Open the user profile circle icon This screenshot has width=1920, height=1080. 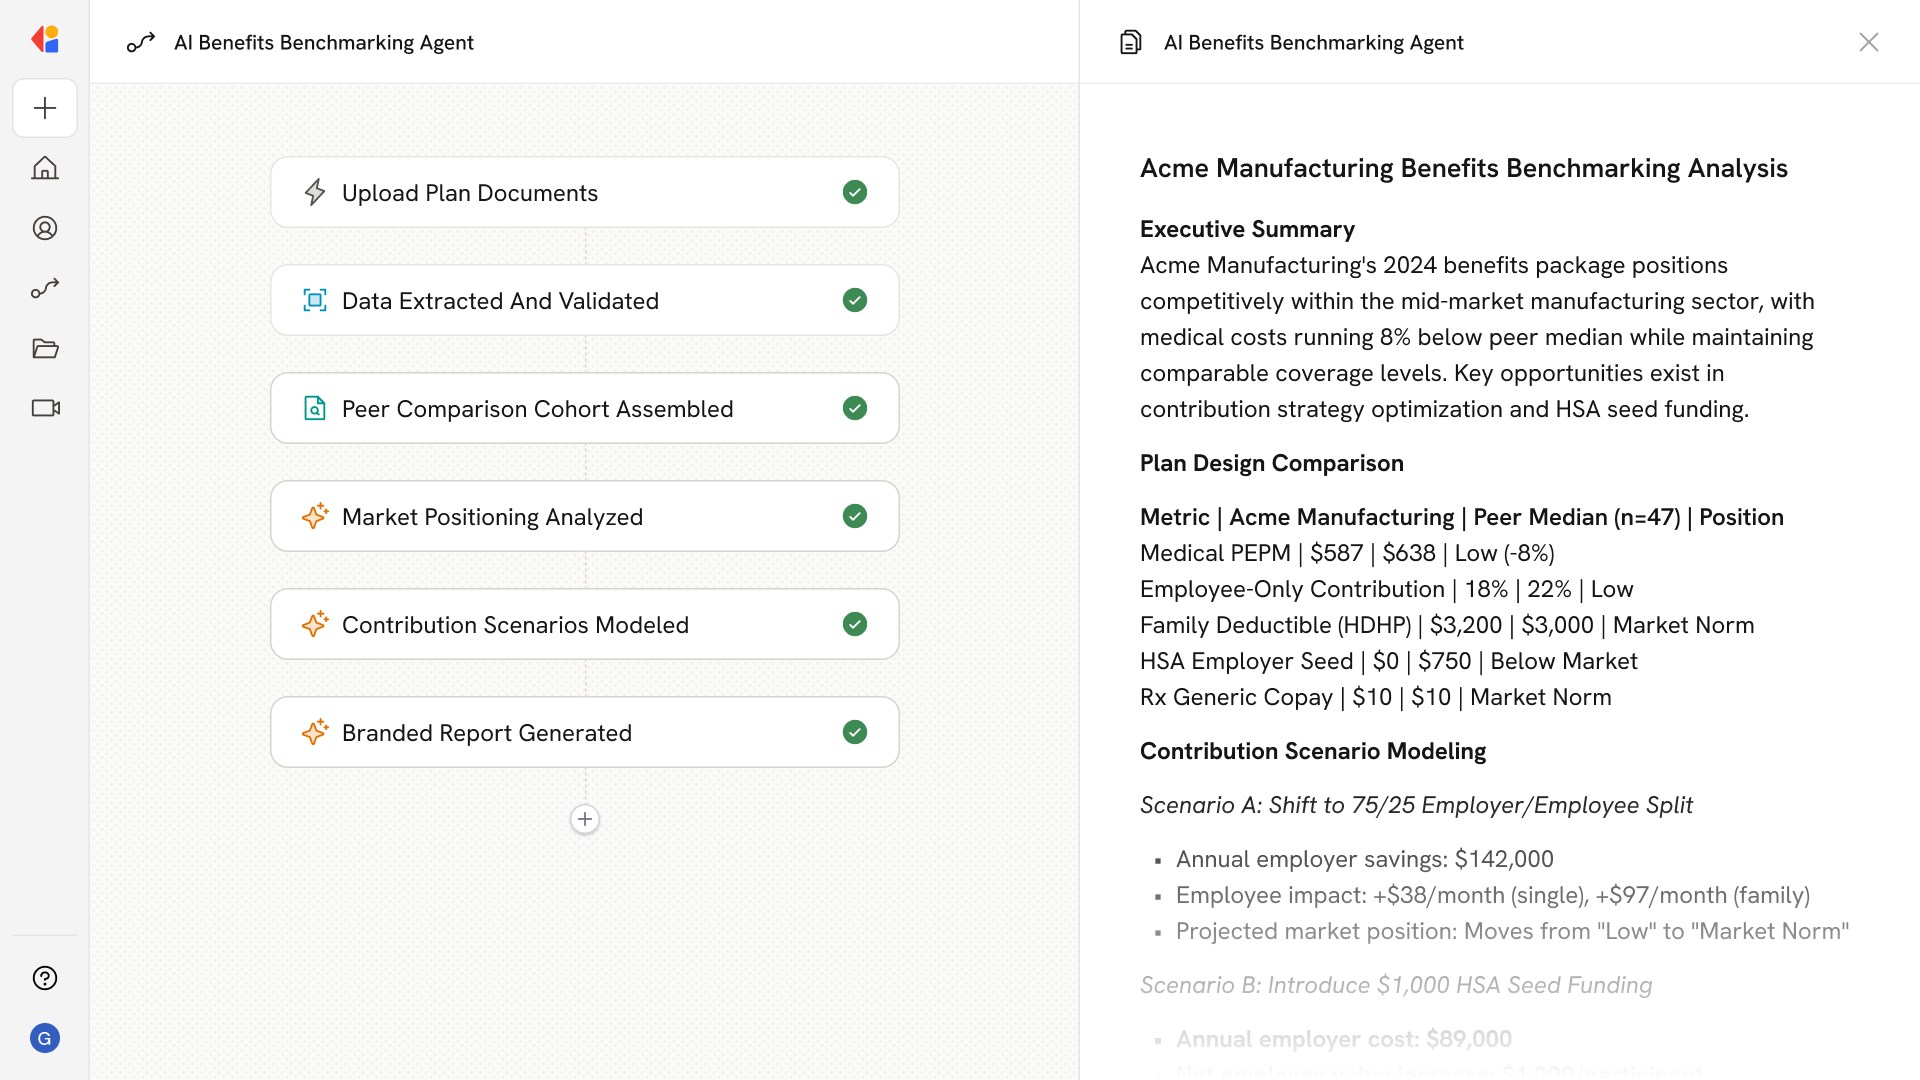click(45, 228)
